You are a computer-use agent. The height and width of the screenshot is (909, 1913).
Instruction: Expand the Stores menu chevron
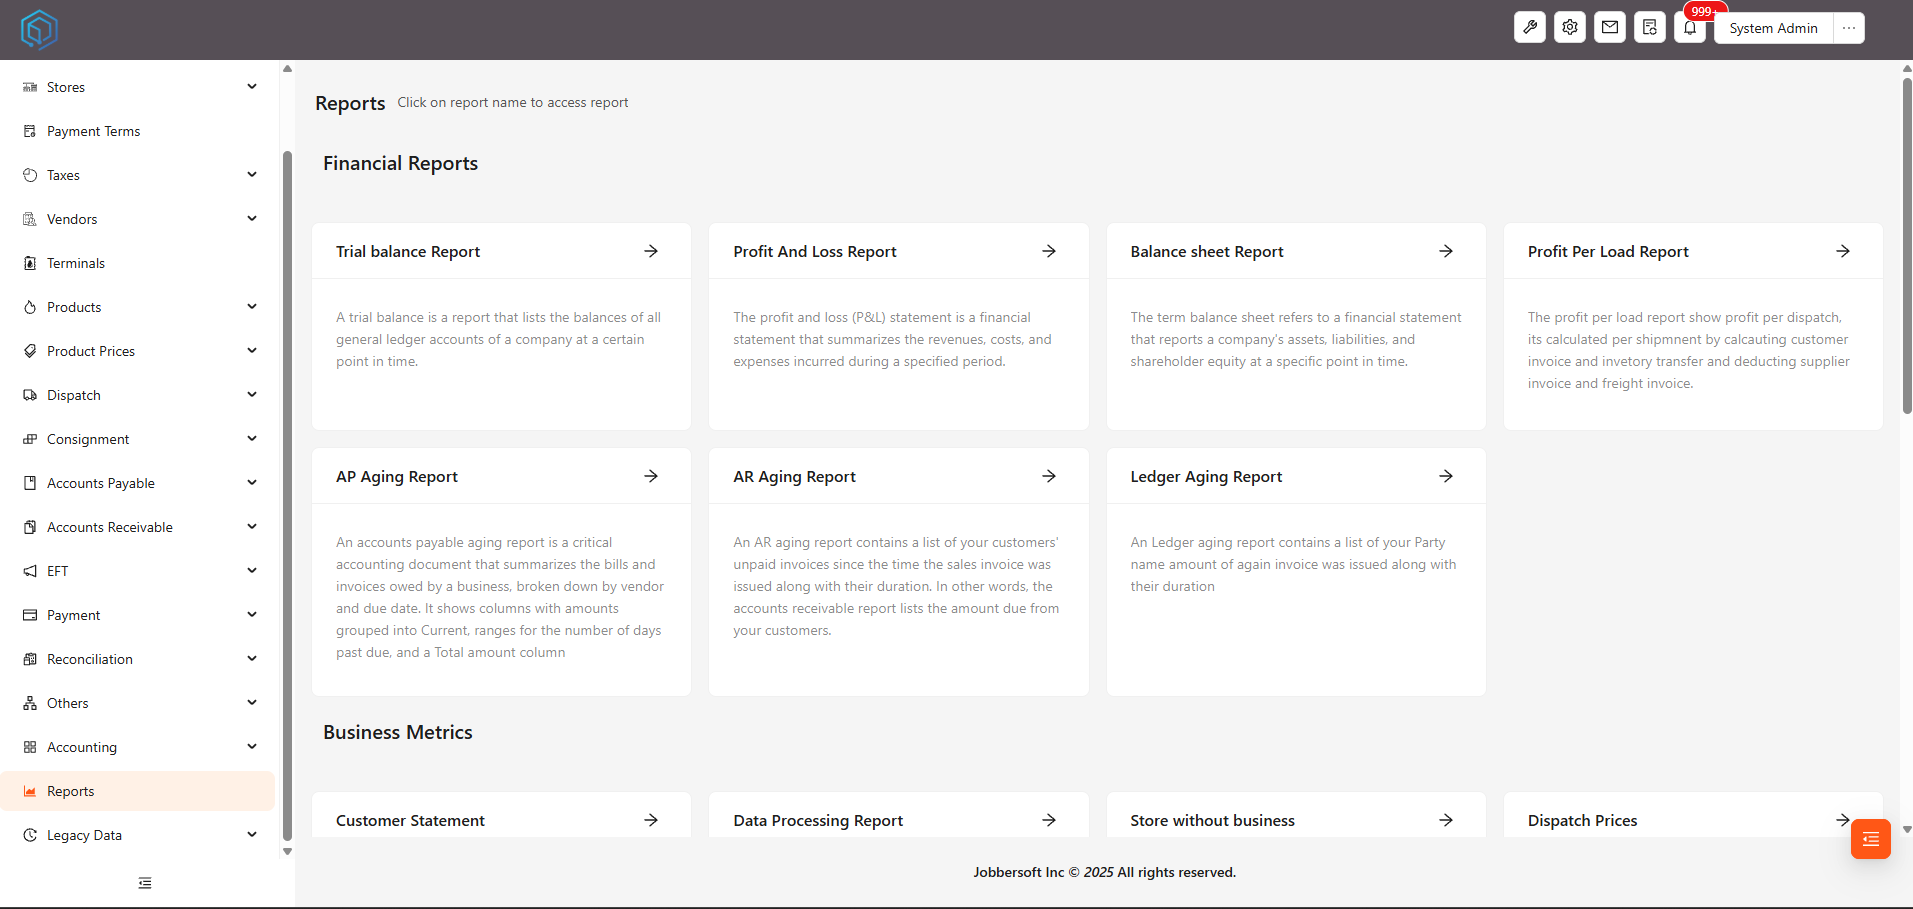click(252, 87)
